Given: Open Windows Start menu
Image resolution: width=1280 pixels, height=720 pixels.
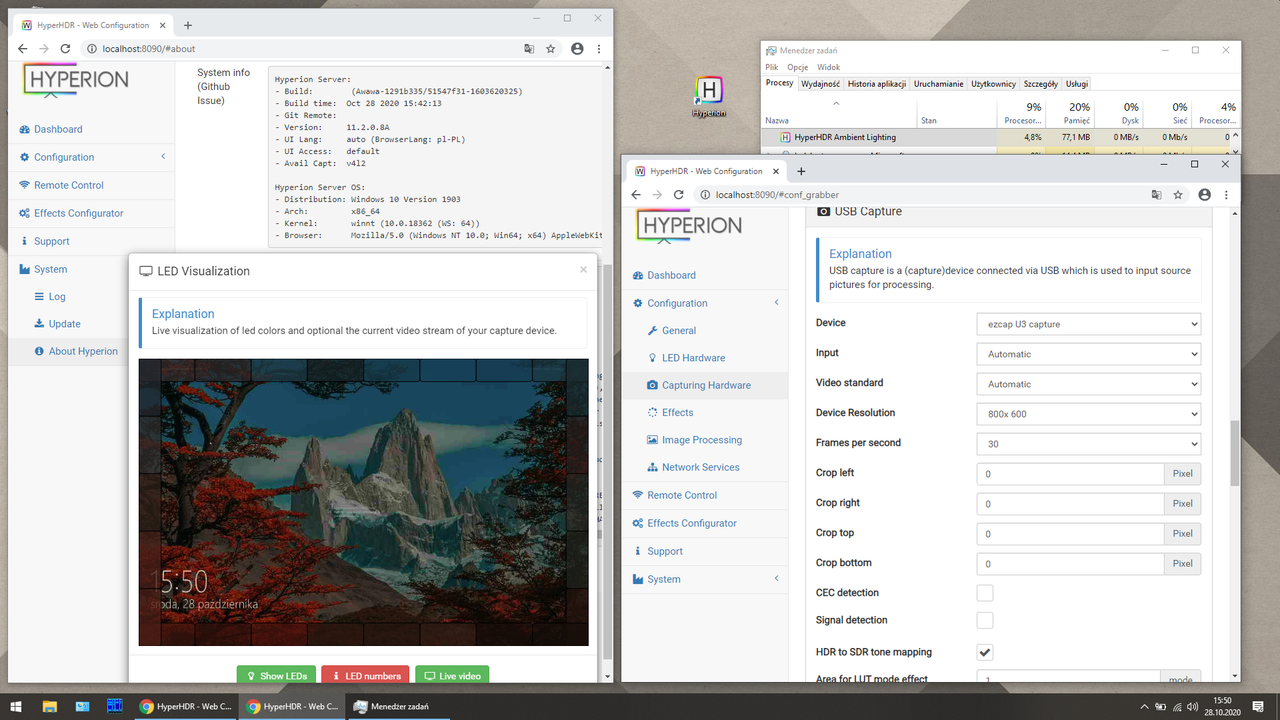Looking at the screenshot, I should coord(16,706).
